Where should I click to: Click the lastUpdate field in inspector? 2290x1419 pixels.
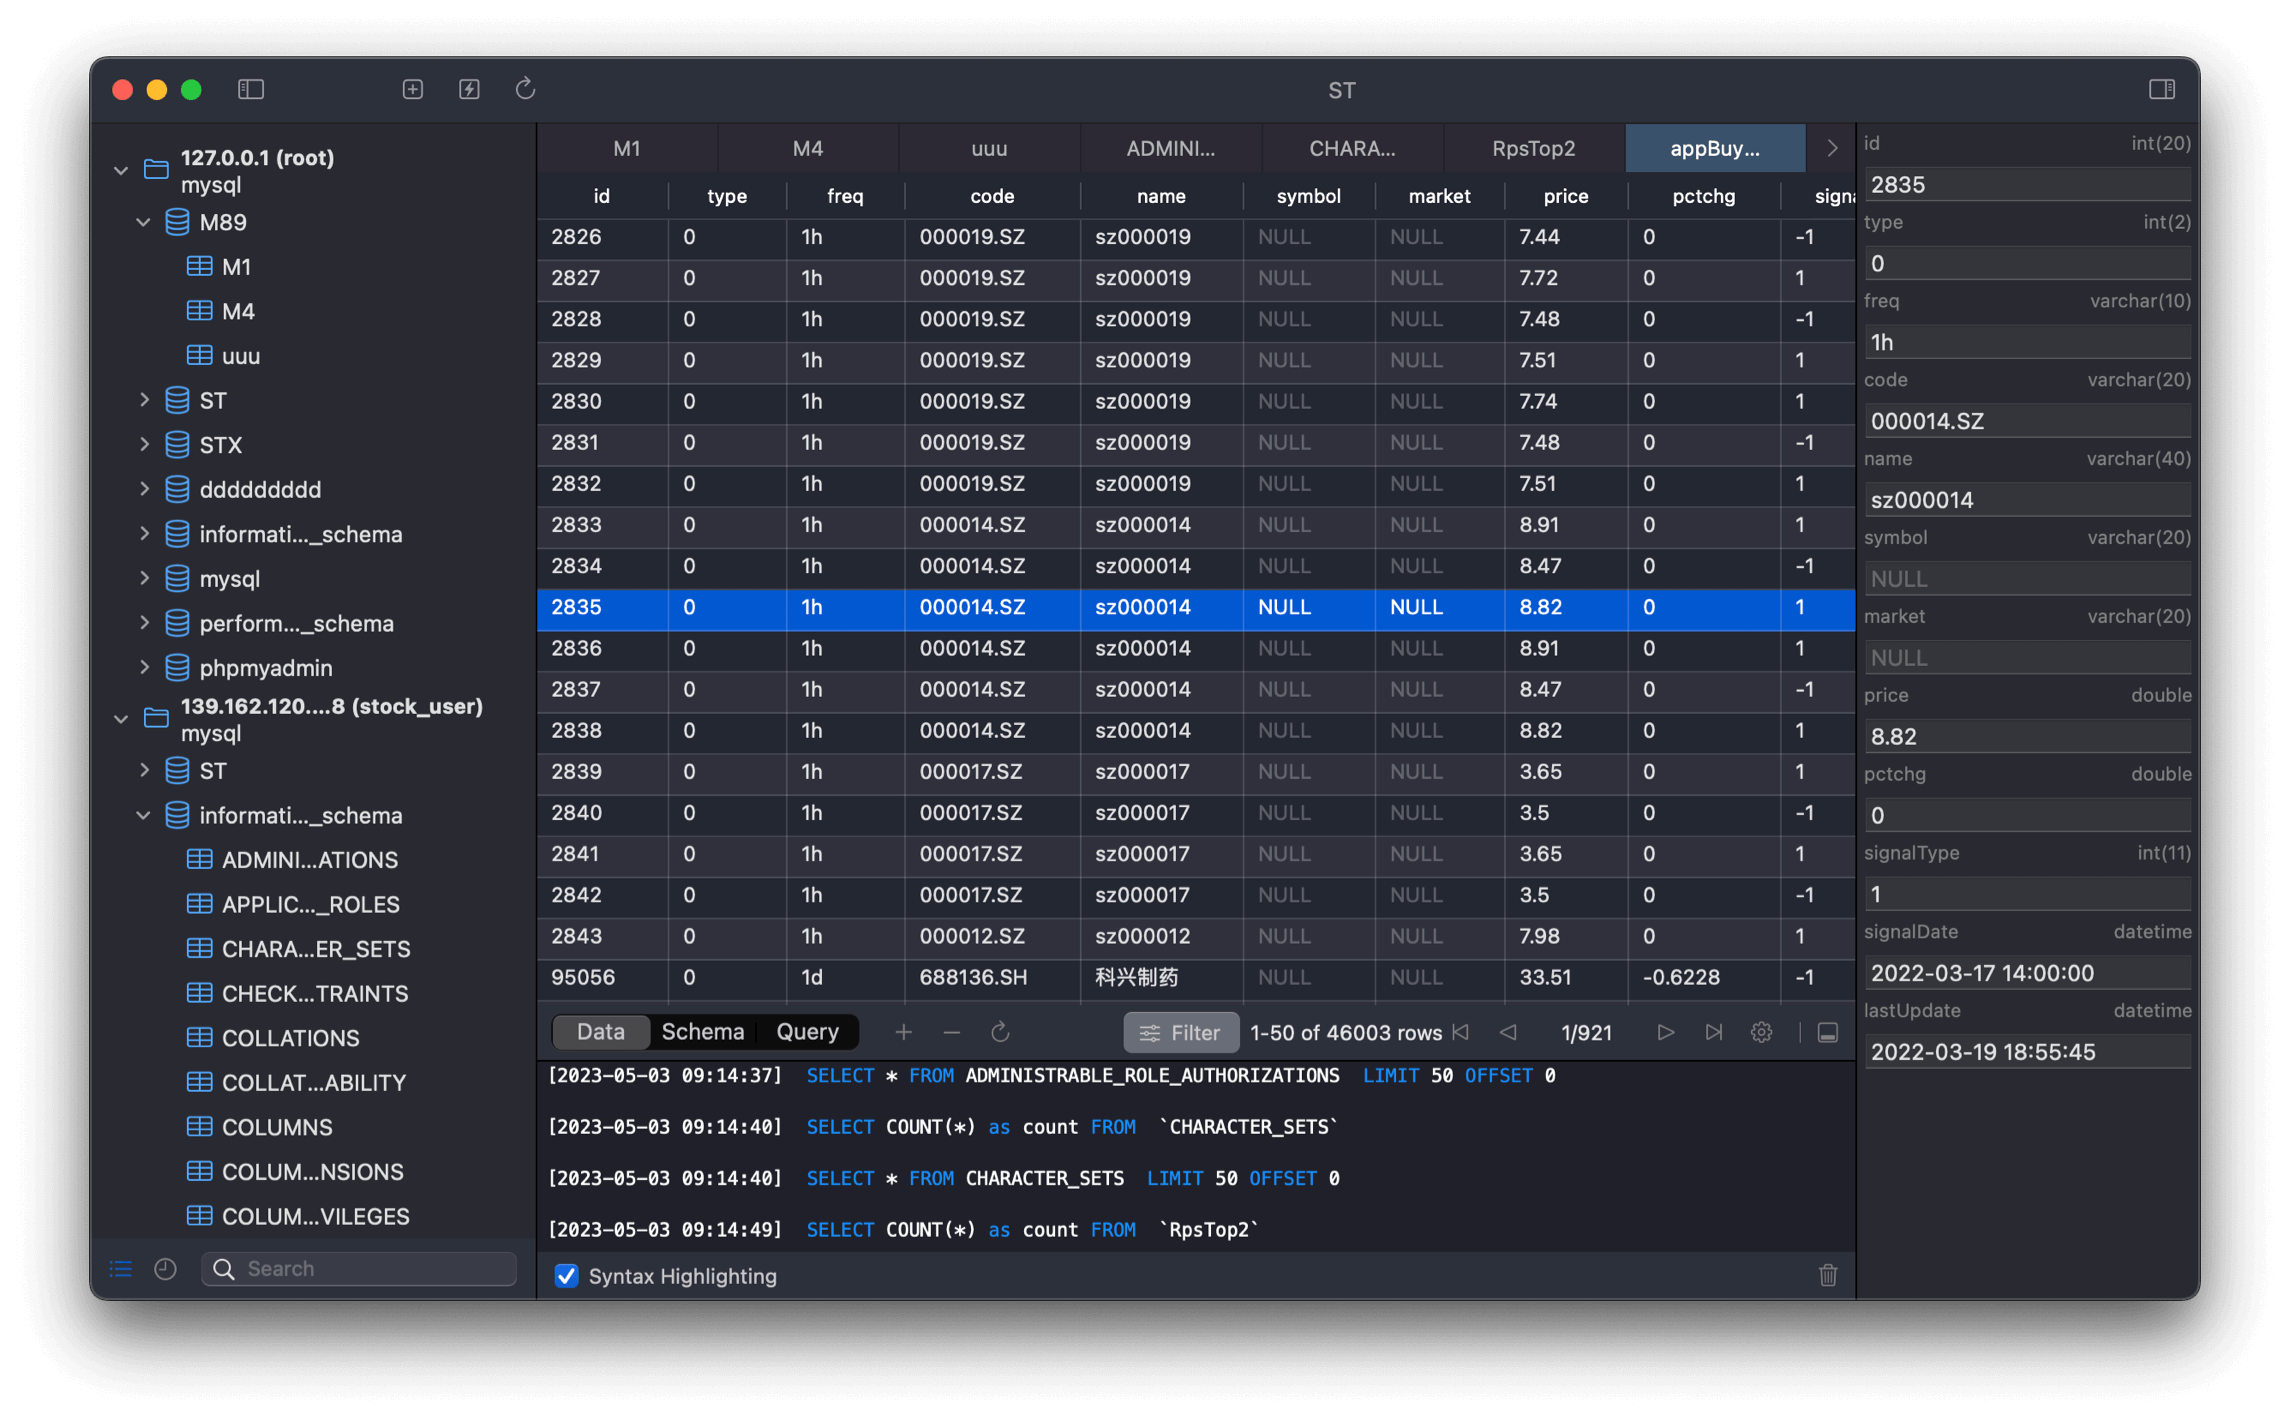click(x=2028, y=1052)
